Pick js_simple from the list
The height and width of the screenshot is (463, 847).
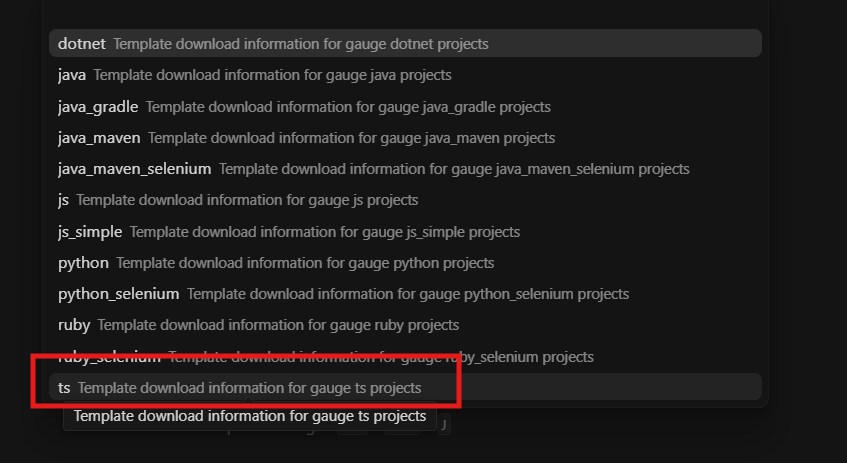(405, 231)
